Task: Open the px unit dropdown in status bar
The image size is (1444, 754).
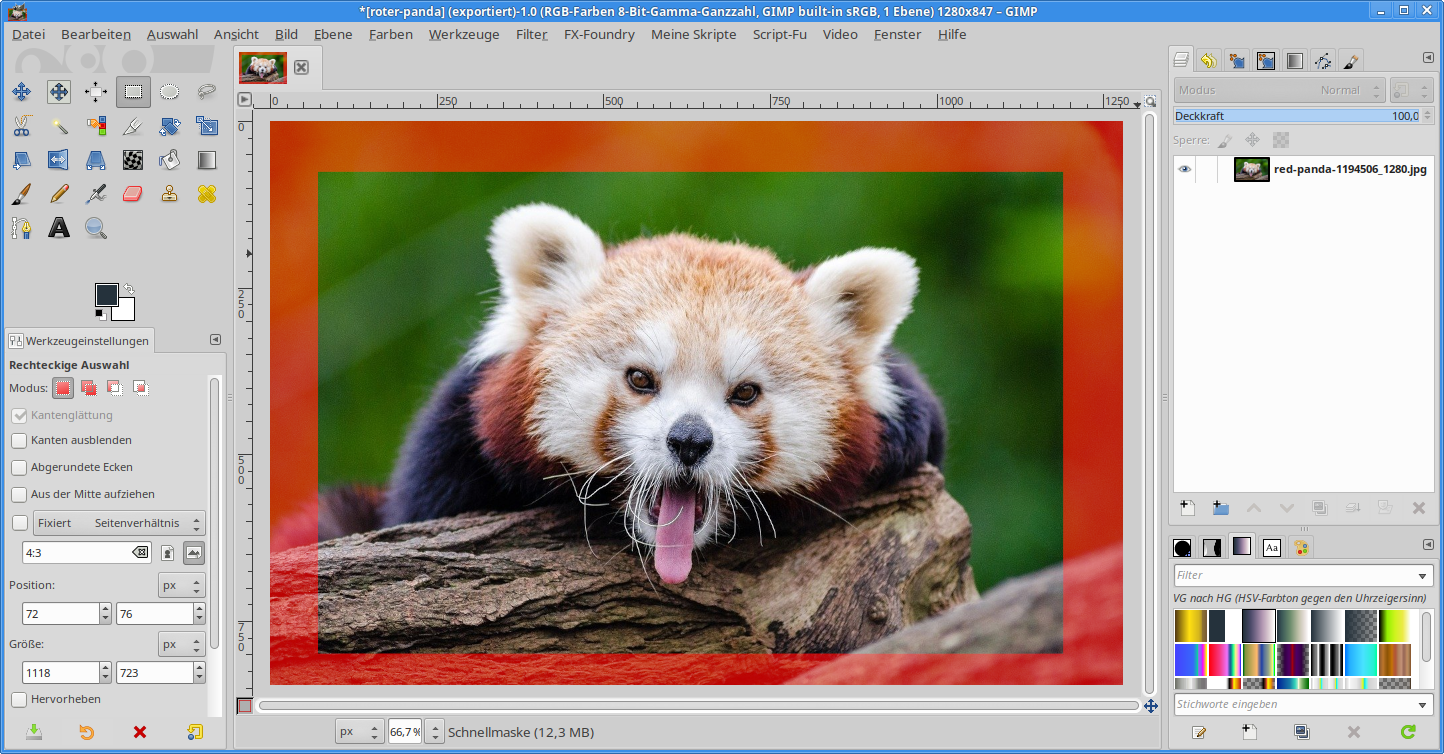Action: click(x=359, y=732)
